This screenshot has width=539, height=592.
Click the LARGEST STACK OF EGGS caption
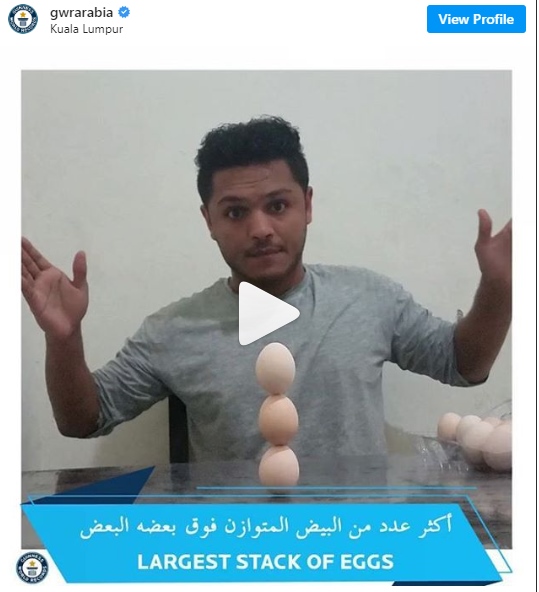(x=265, y=562)
